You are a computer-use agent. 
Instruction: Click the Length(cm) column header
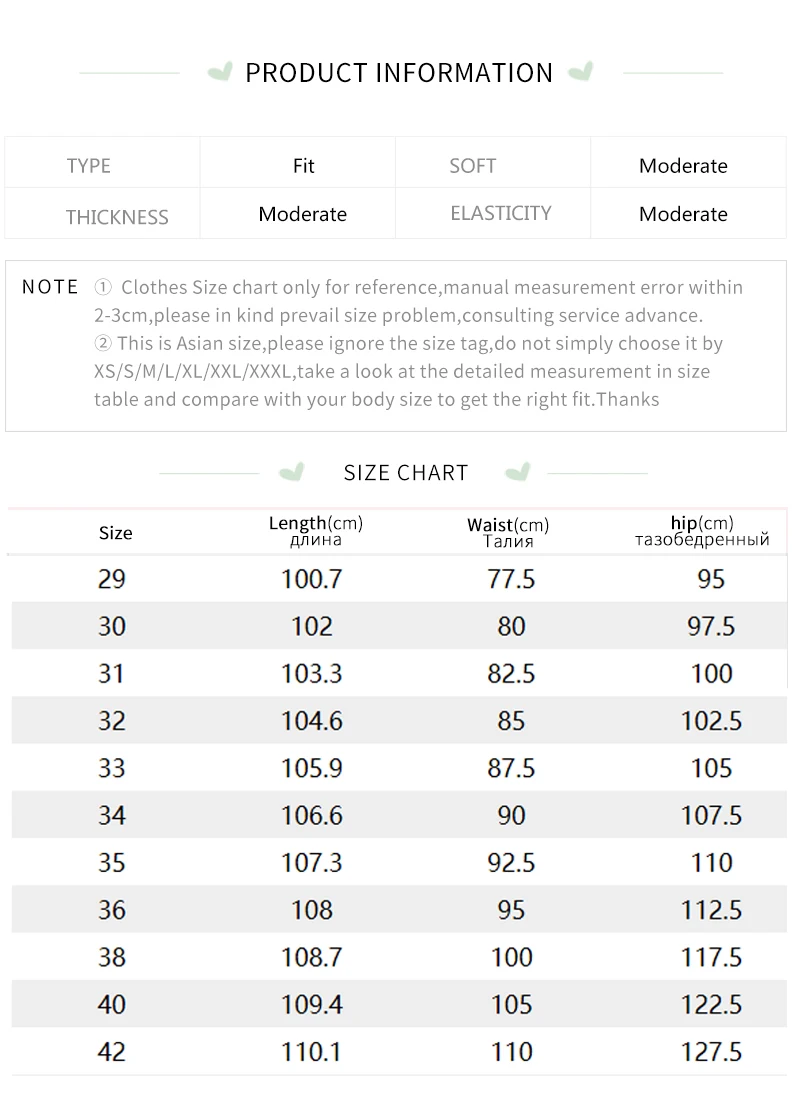(315, 531)
